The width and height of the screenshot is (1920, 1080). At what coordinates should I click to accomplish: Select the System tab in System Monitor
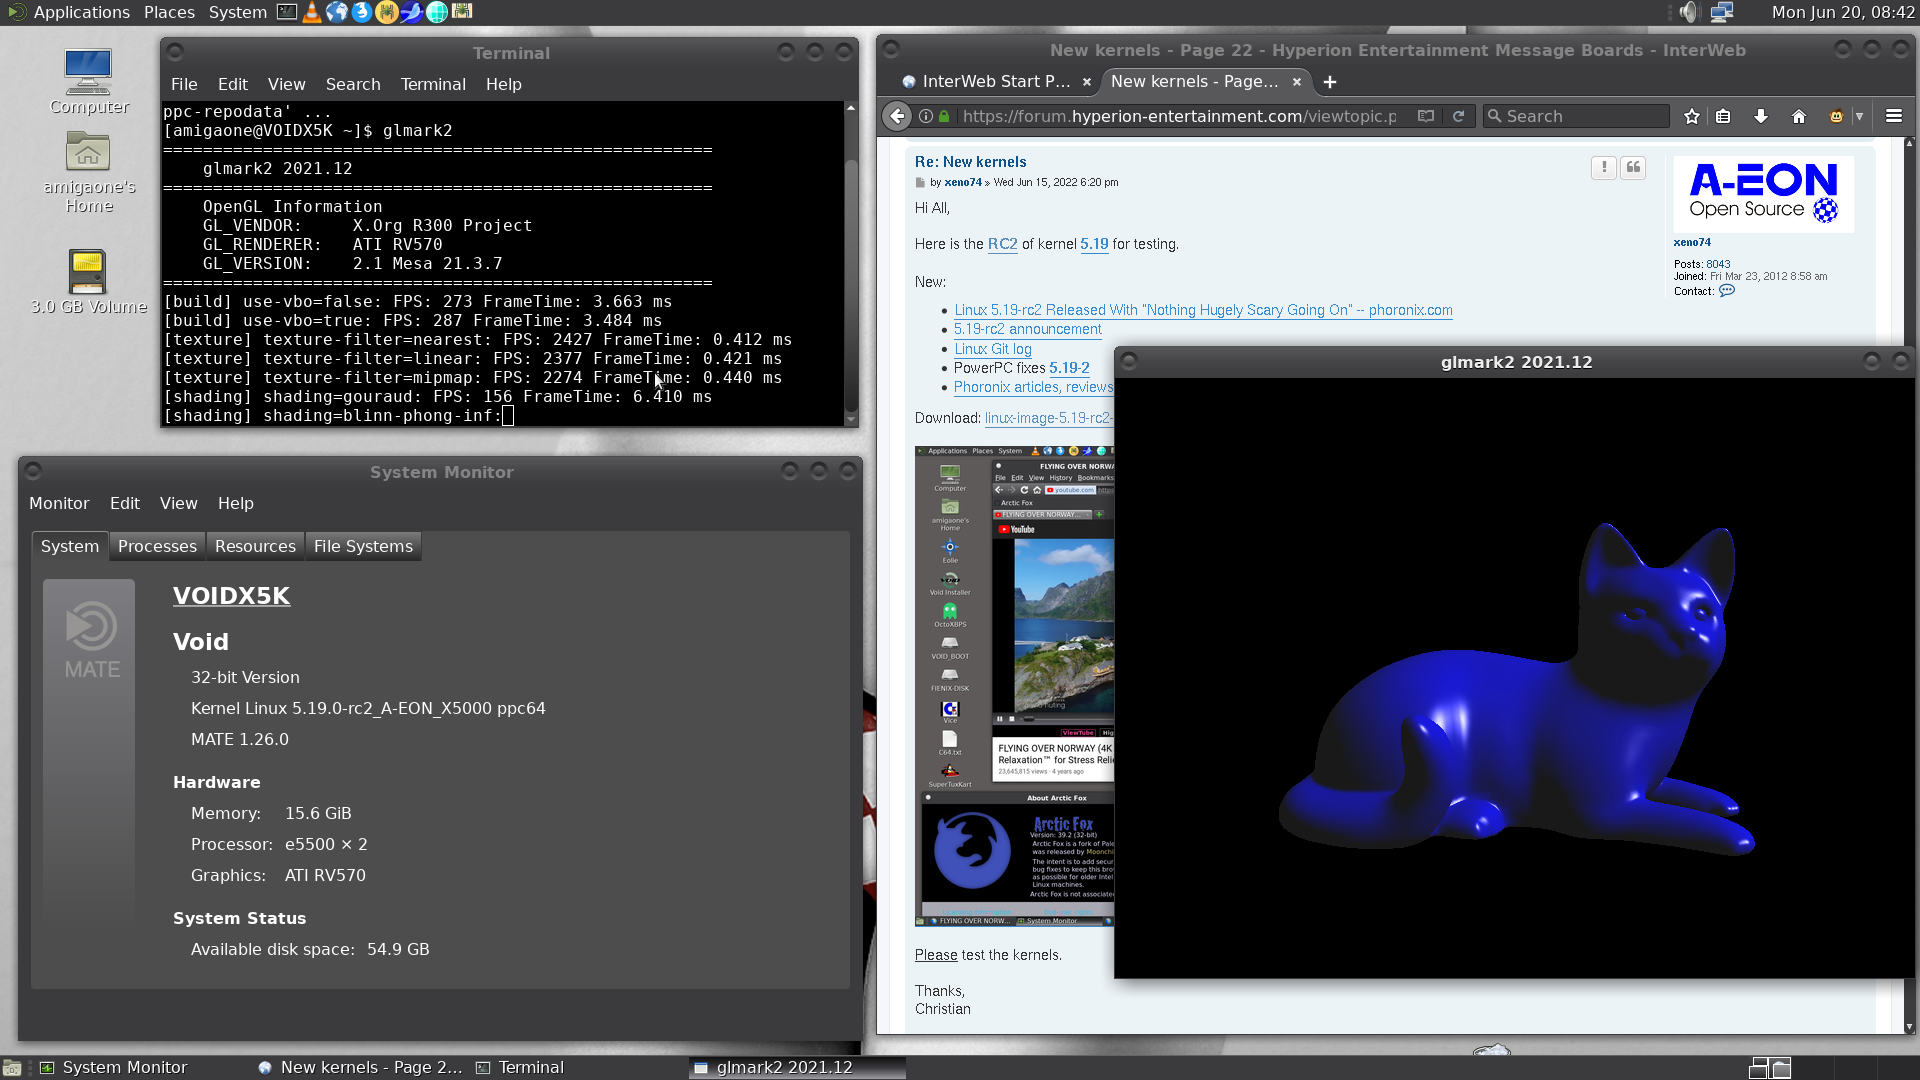[70, 546]
